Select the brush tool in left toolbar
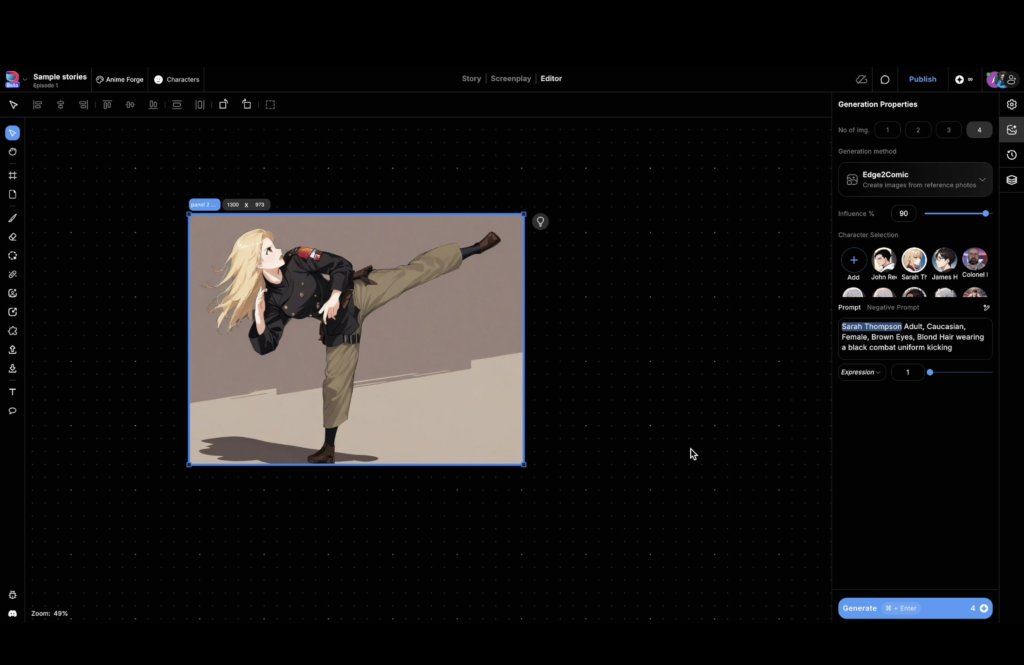The height and width of the screenshot is (665, 1024). click(13, 217)
